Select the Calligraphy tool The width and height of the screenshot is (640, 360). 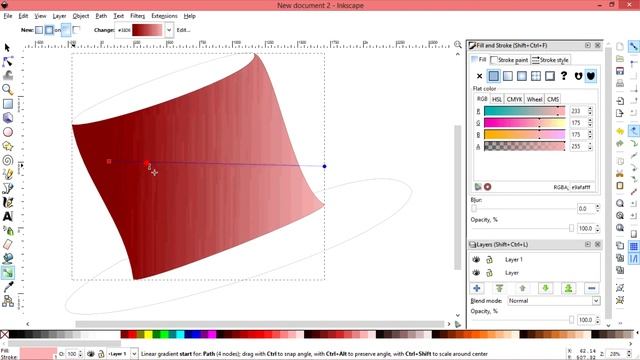[x=7, y=202]
